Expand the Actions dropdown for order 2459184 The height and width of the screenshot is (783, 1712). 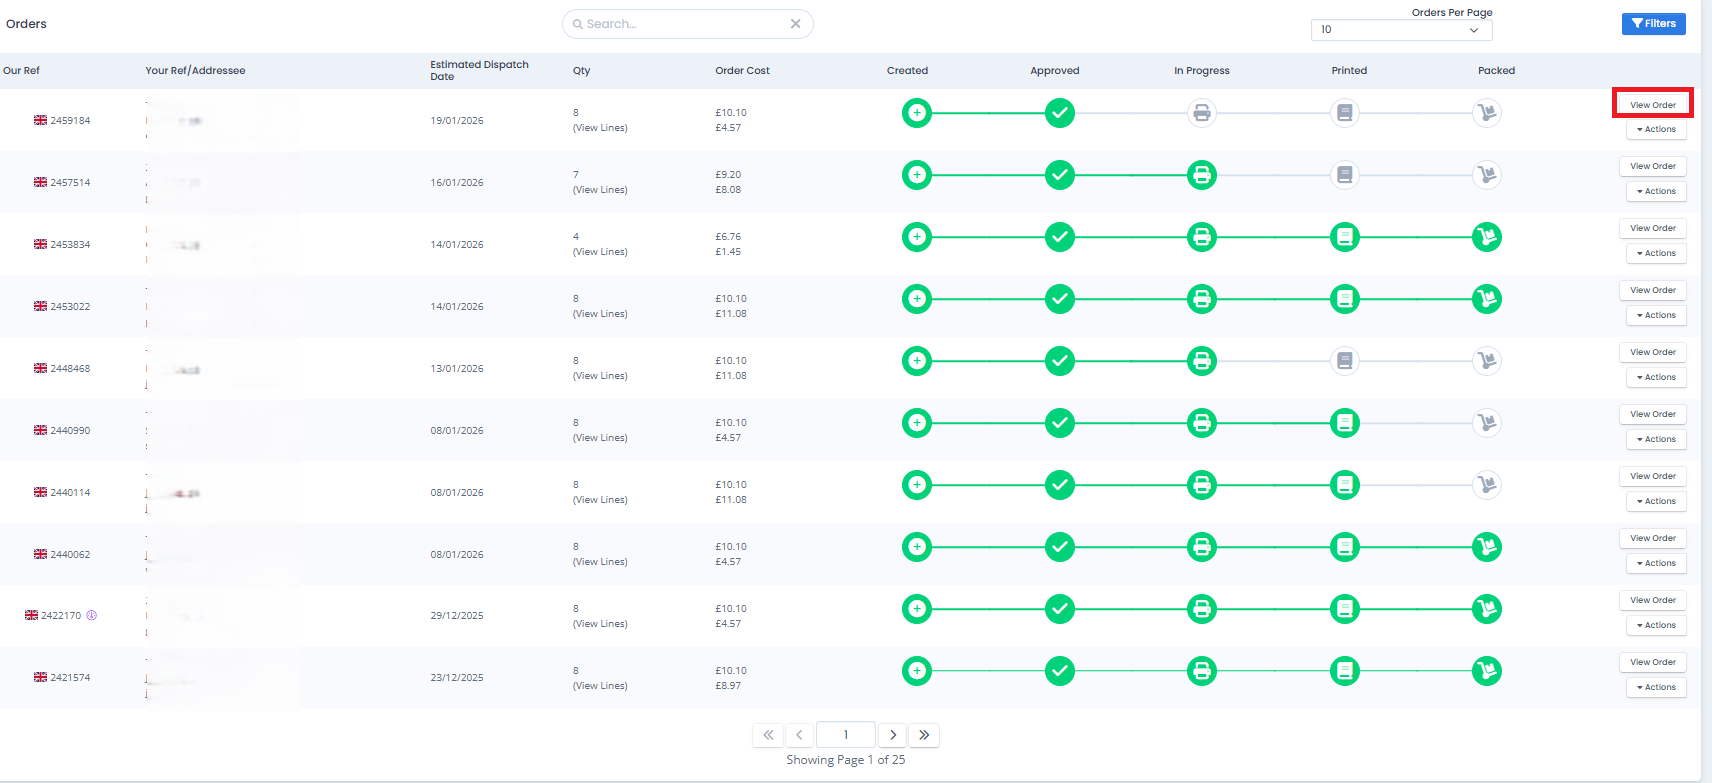pos(1656,130)
